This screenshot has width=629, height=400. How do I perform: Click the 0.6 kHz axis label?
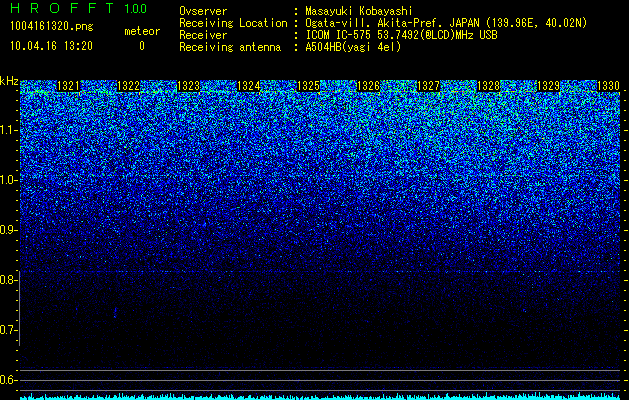tap(8, 380)
